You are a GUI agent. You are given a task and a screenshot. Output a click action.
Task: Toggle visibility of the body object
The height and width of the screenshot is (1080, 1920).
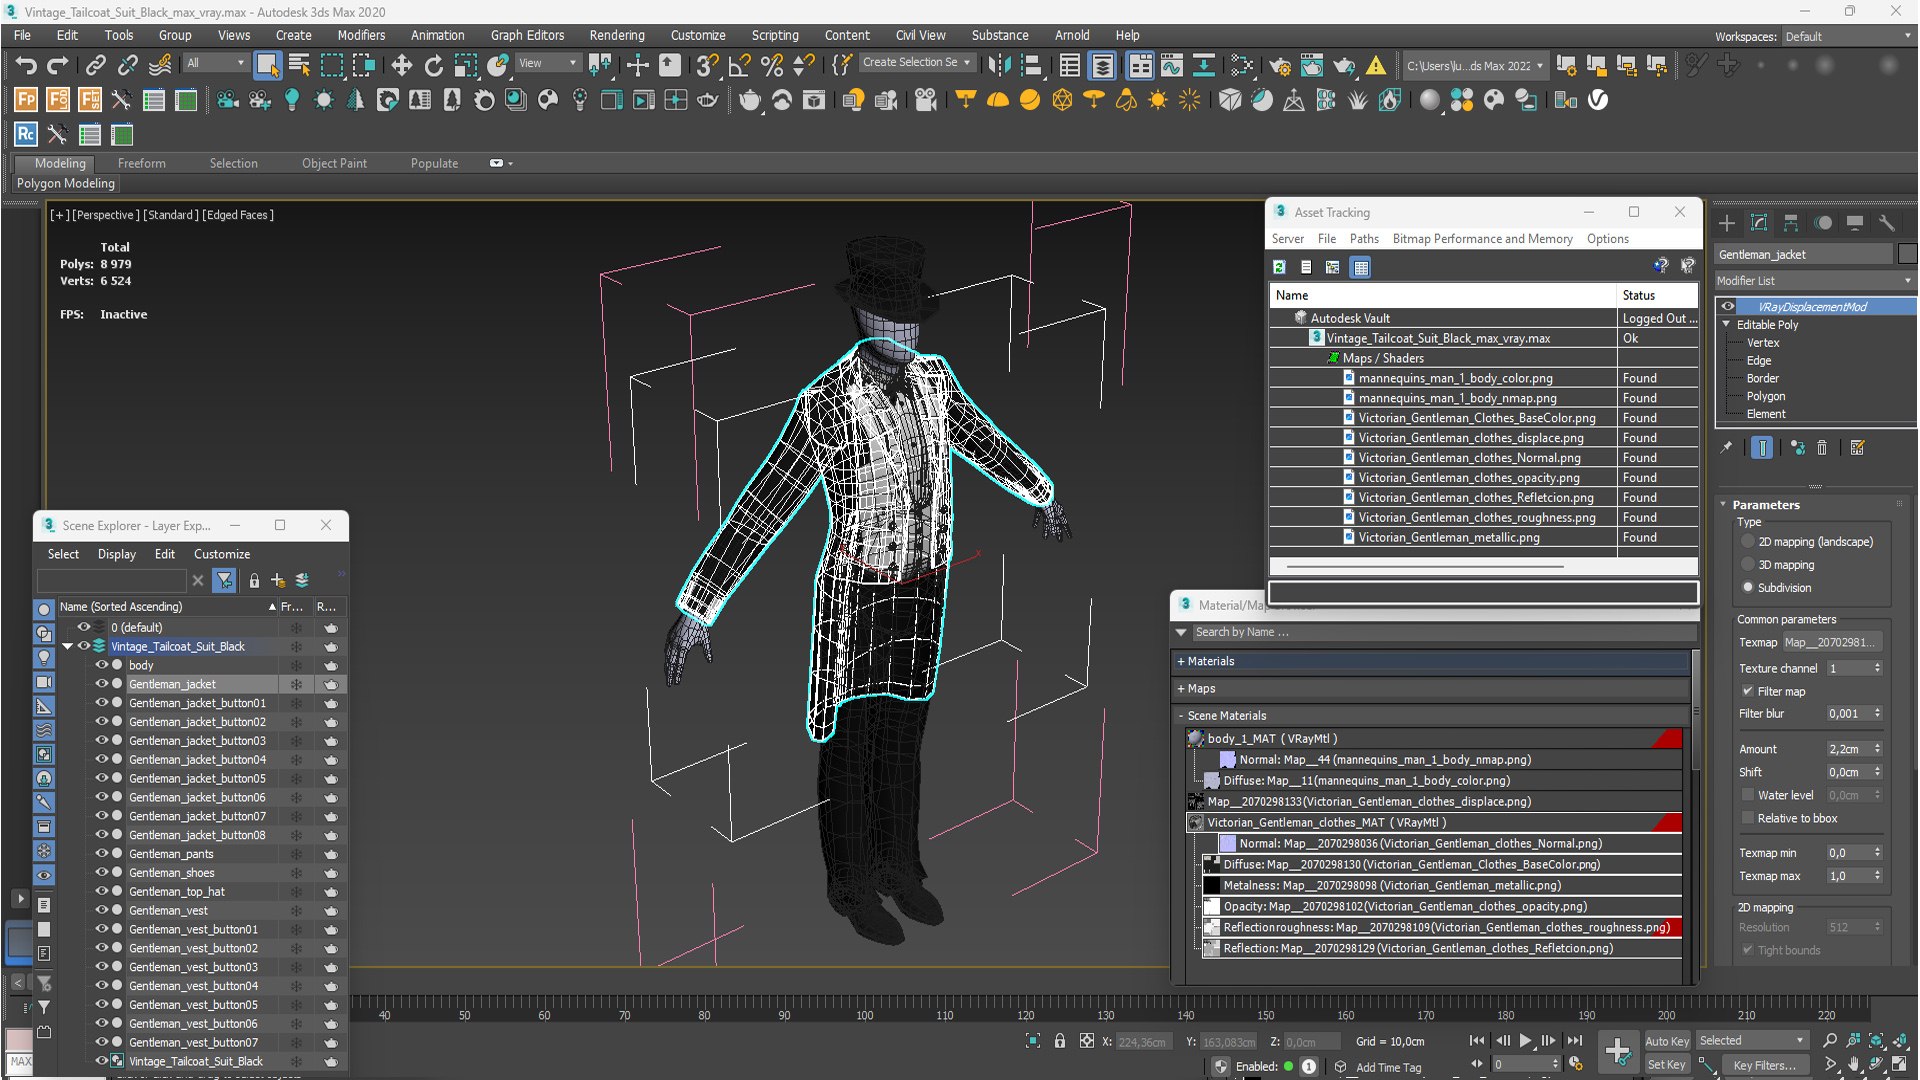coord(101,665)
